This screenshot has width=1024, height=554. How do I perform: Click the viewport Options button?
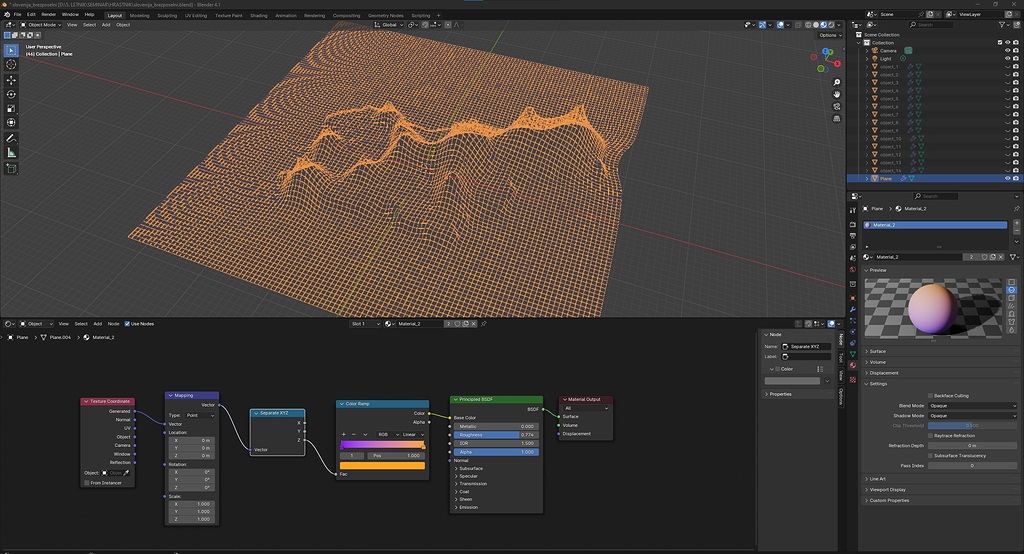click(829, 35)
